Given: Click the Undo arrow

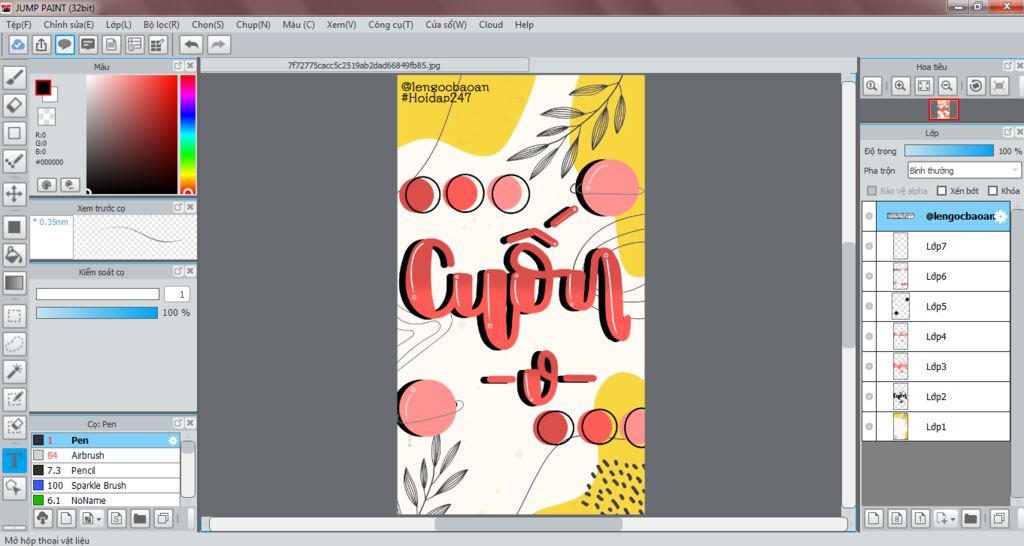Looking at the screenshot, I should tap(191, 45).
